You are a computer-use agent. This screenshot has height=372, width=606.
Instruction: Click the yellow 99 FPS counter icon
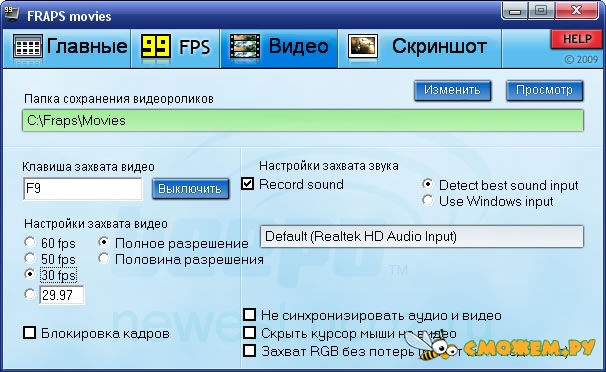pyautogui.click(x=155, y=47)
